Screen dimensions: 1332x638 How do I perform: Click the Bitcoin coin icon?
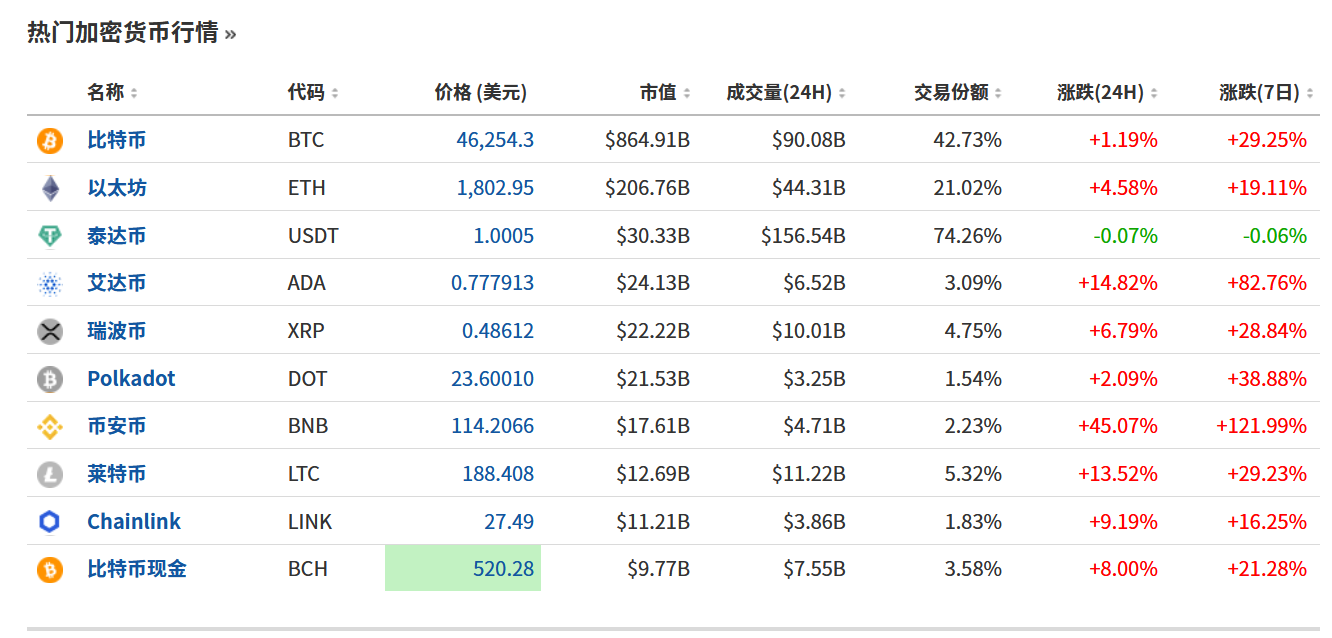[49, 140]
